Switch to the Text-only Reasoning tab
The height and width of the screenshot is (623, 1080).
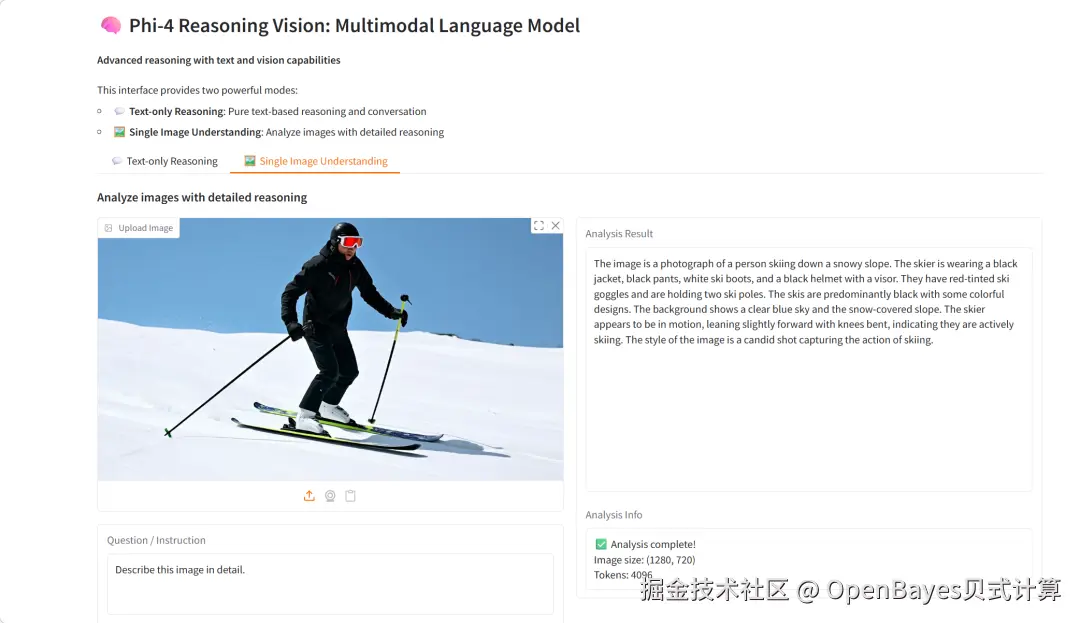pos(165,161)
